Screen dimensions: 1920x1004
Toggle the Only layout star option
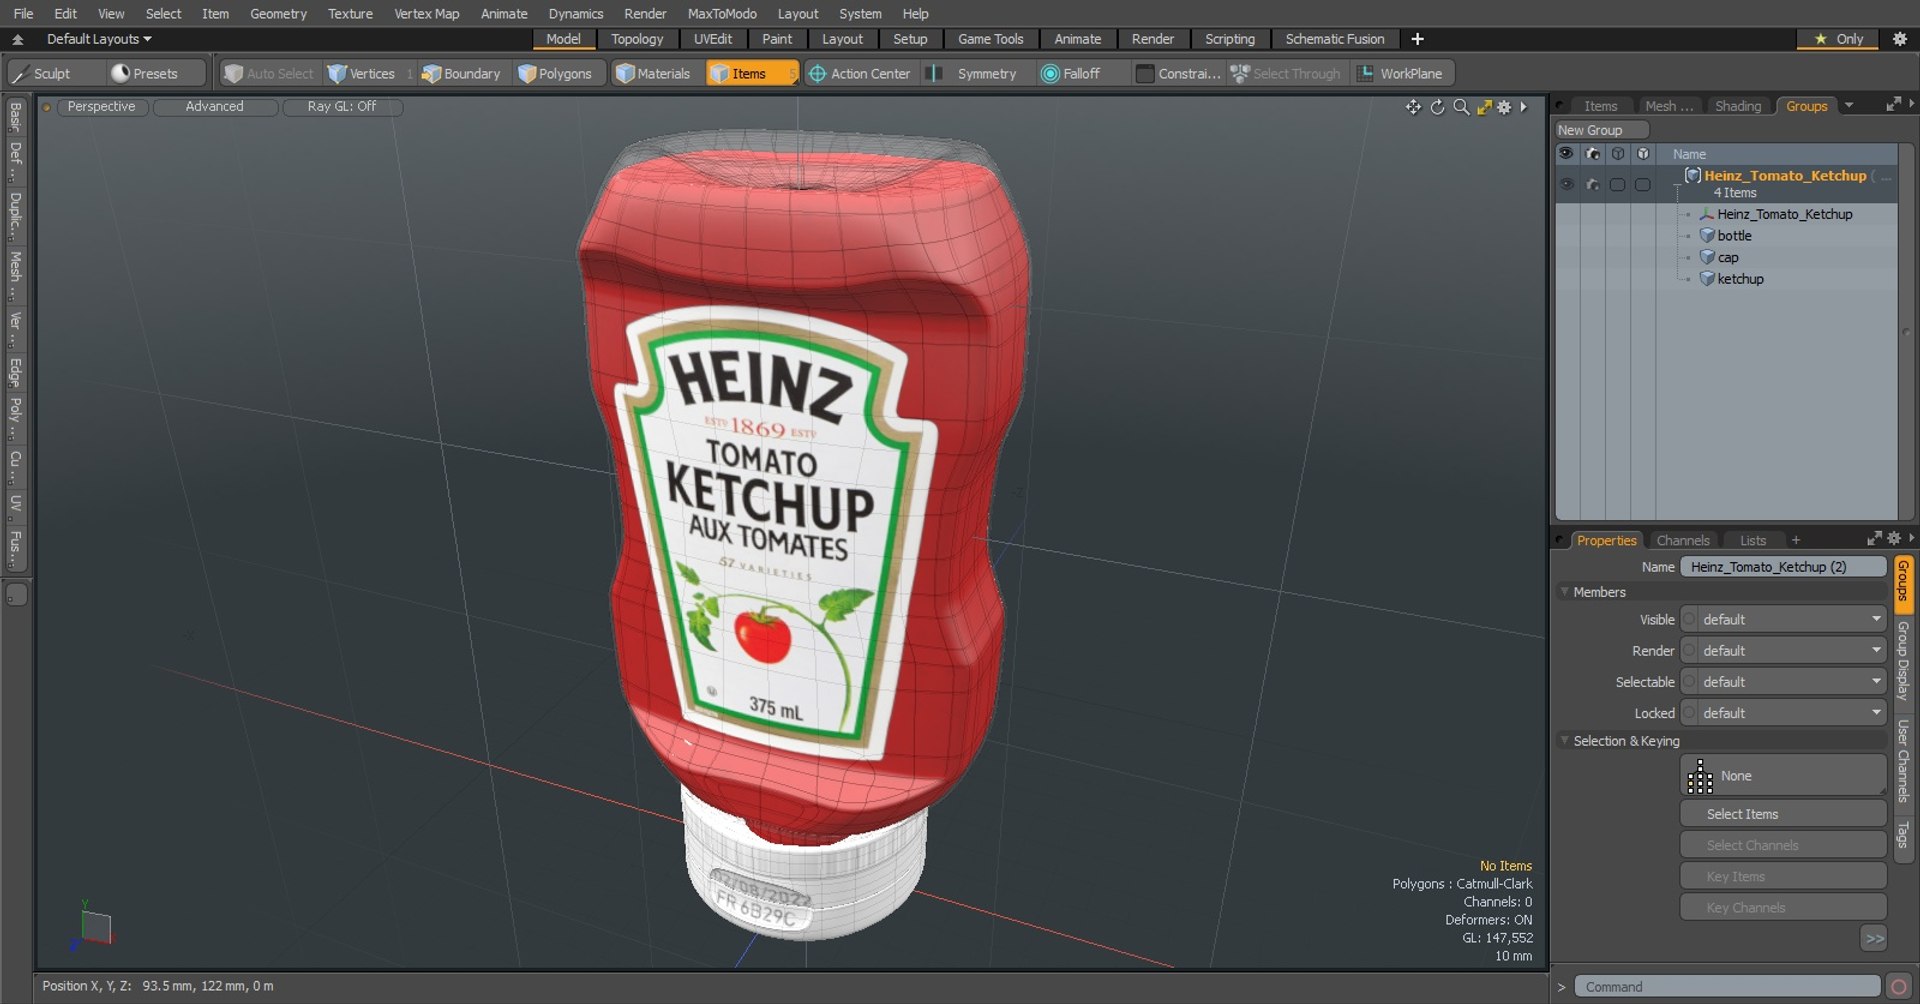pos(1840,39)
